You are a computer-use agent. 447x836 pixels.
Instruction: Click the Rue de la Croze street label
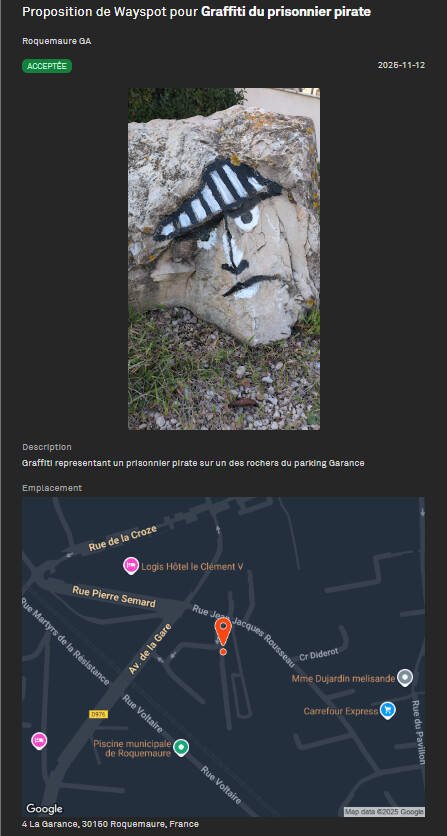click(123, 538)
